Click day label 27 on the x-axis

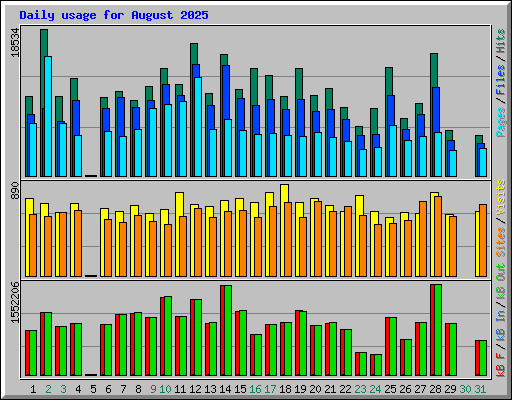[420, 389]
